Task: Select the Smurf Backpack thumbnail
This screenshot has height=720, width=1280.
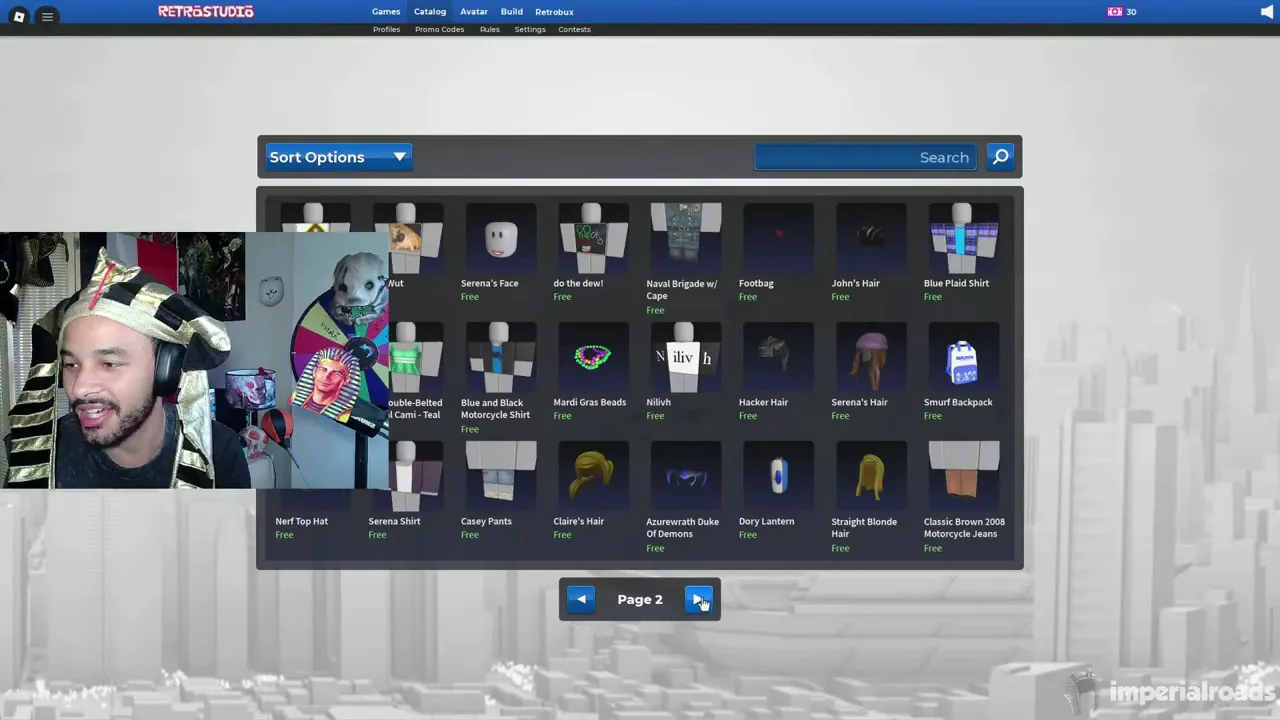Action: click(963, 357)
